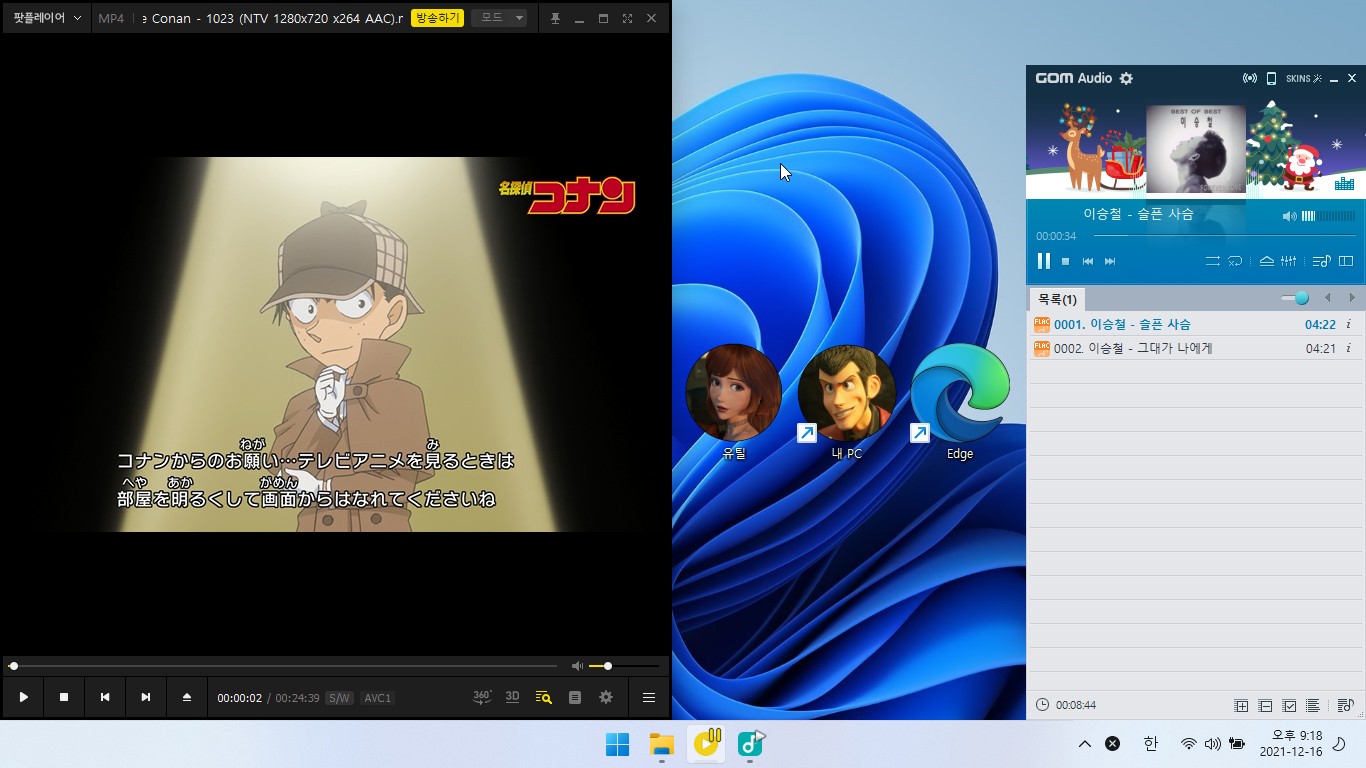This screenshot has height=768, width=1366.
Task: Open the 모드 mode dropdown
Action: point(498,18)
